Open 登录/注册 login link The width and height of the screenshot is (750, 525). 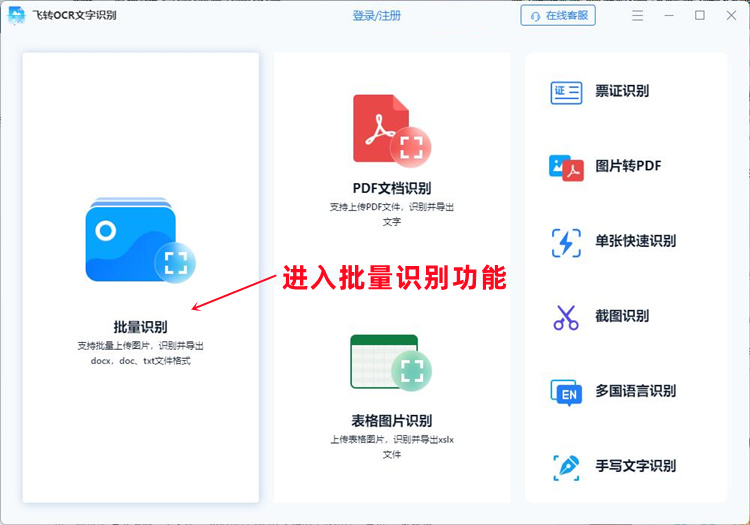[x=376, y=16]
